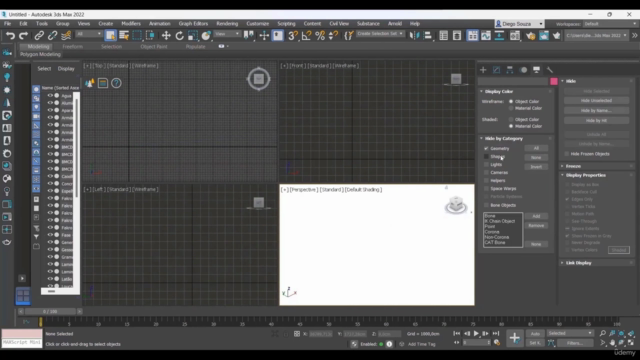640x360 pixels.
Task: Open the Scripting menu
Action: tap(286, 24)
